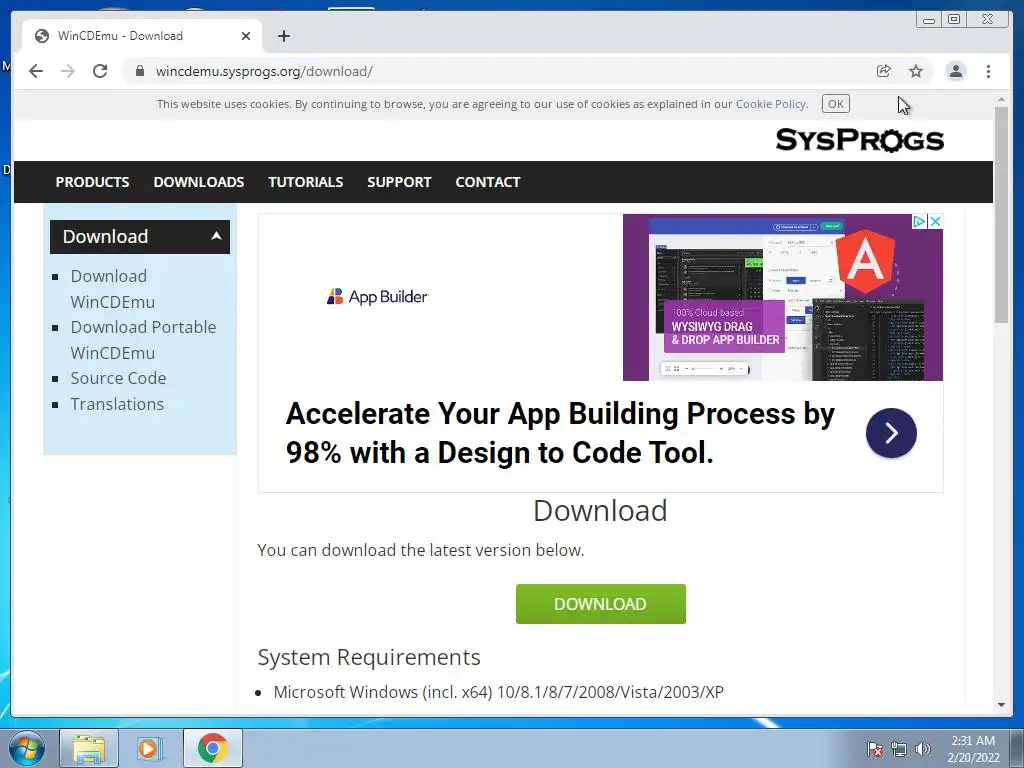This screenshot has width=1024, height=768.
Task: Close the advertisement with the X
Action: point(935,221)
